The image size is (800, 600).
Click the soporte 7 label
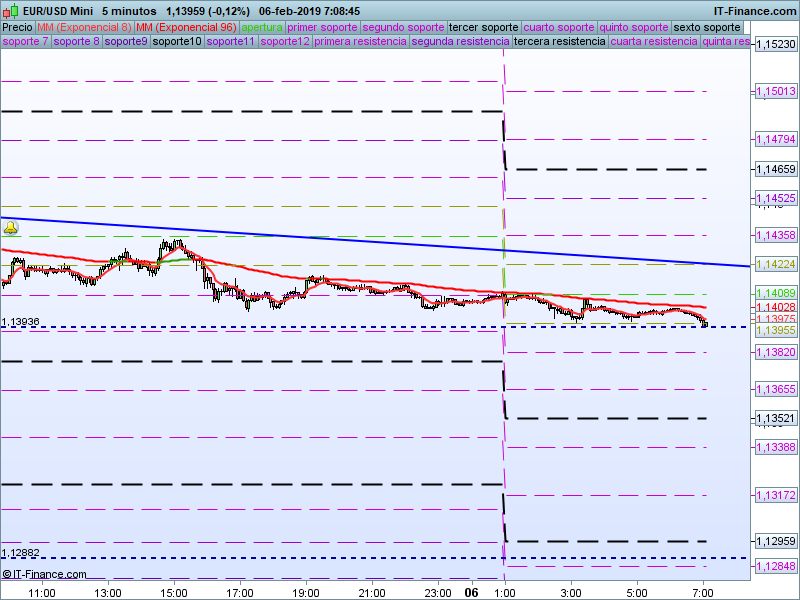(25, 41)
